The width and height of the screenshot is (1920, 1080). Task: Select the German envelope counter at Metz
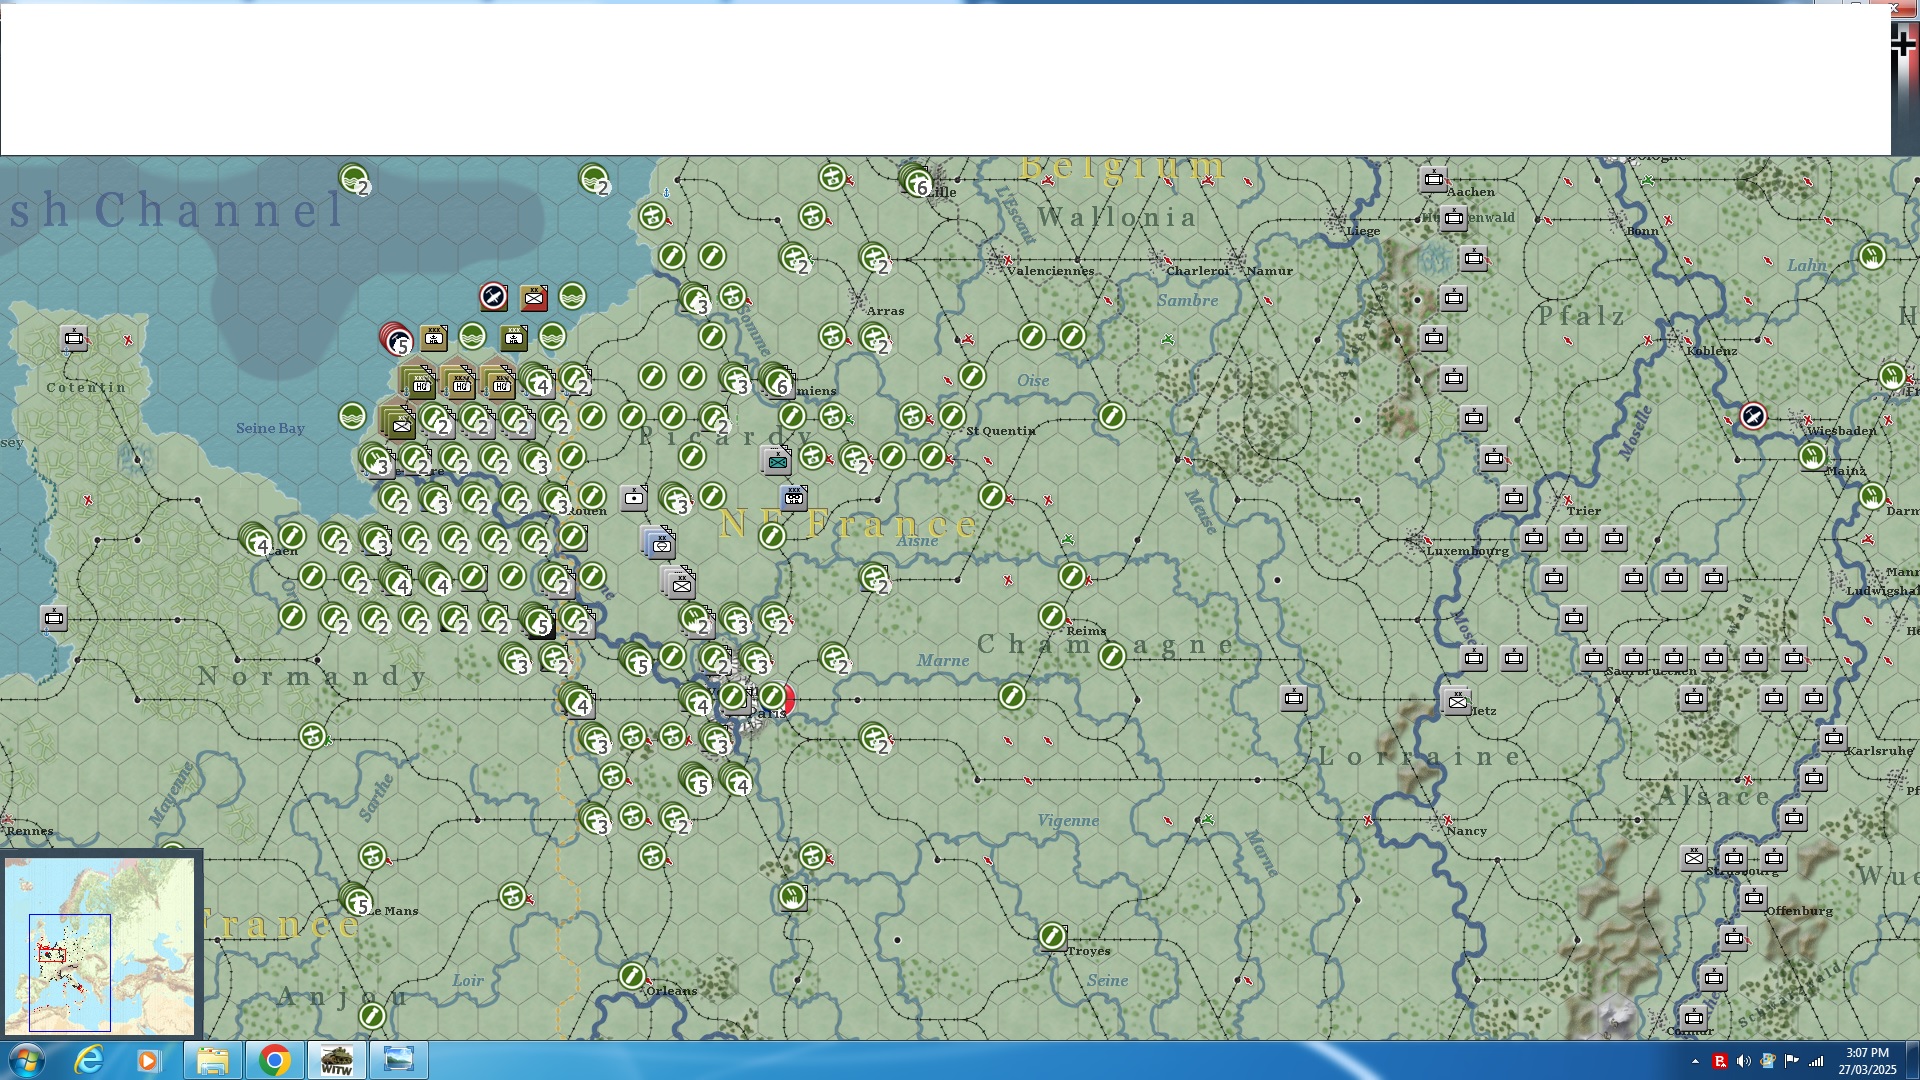[x=1458, y=701]
